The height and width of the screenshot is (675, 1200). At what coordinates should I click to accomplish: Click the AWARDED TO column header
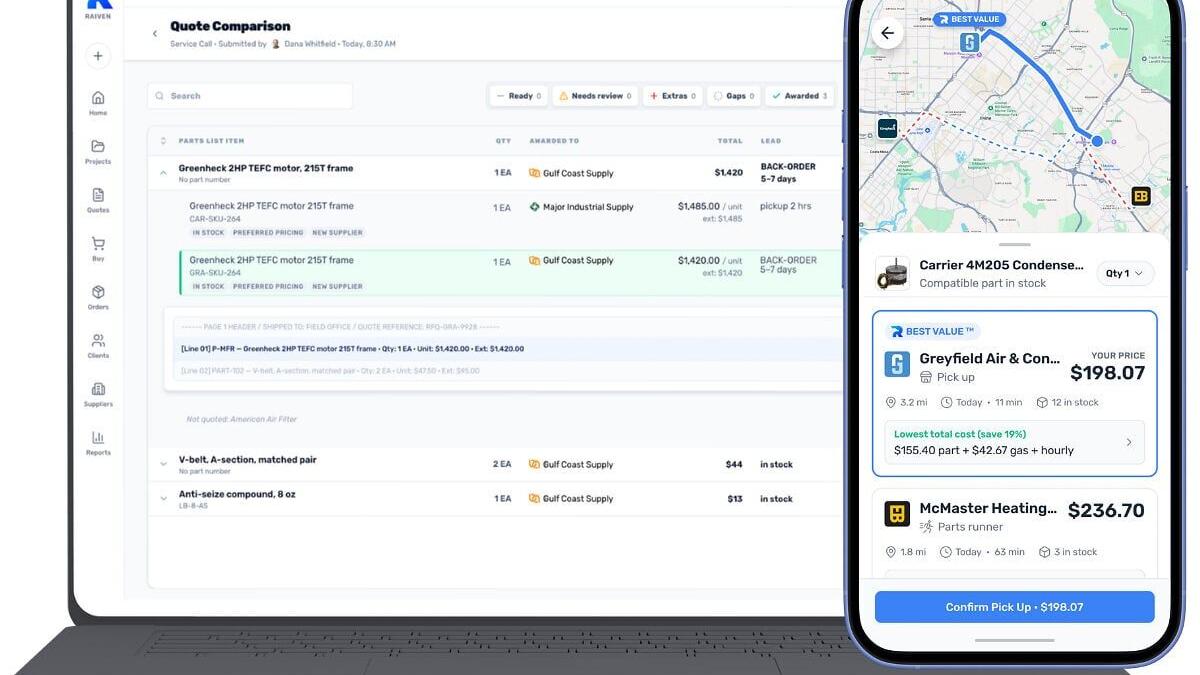pos(554,141)
